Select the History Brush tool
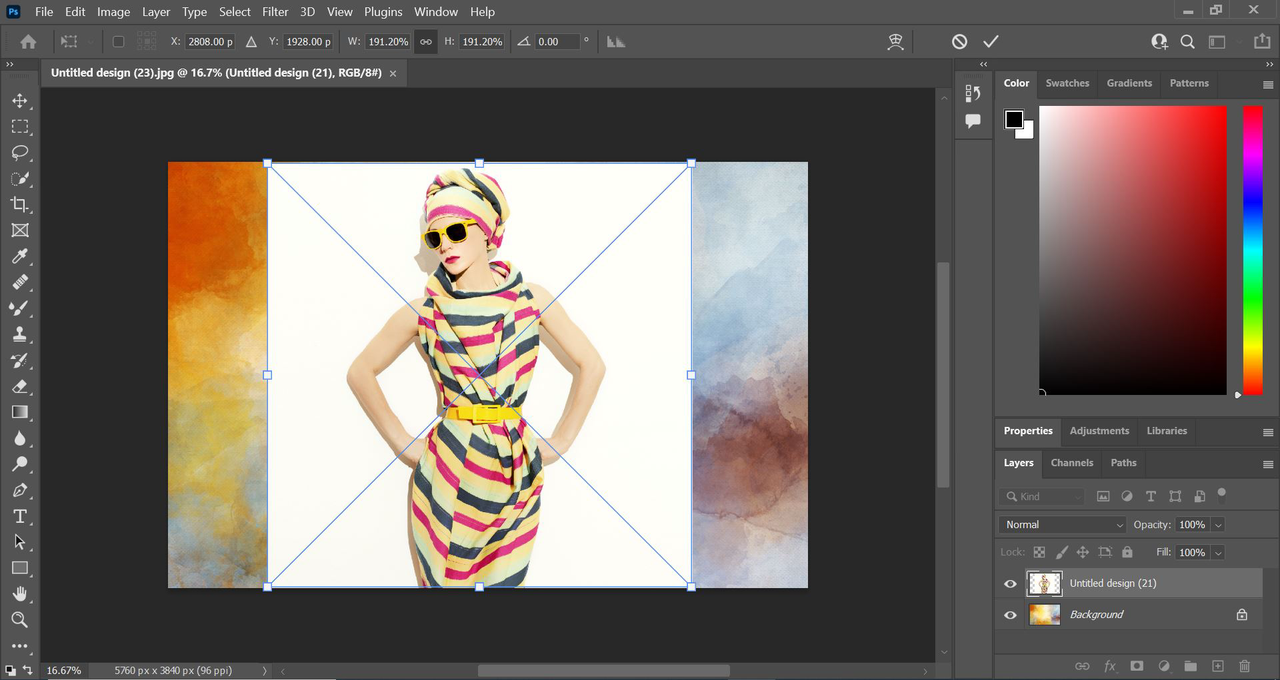The height and width of the screenshot is (680, 1280). (19, 361)
